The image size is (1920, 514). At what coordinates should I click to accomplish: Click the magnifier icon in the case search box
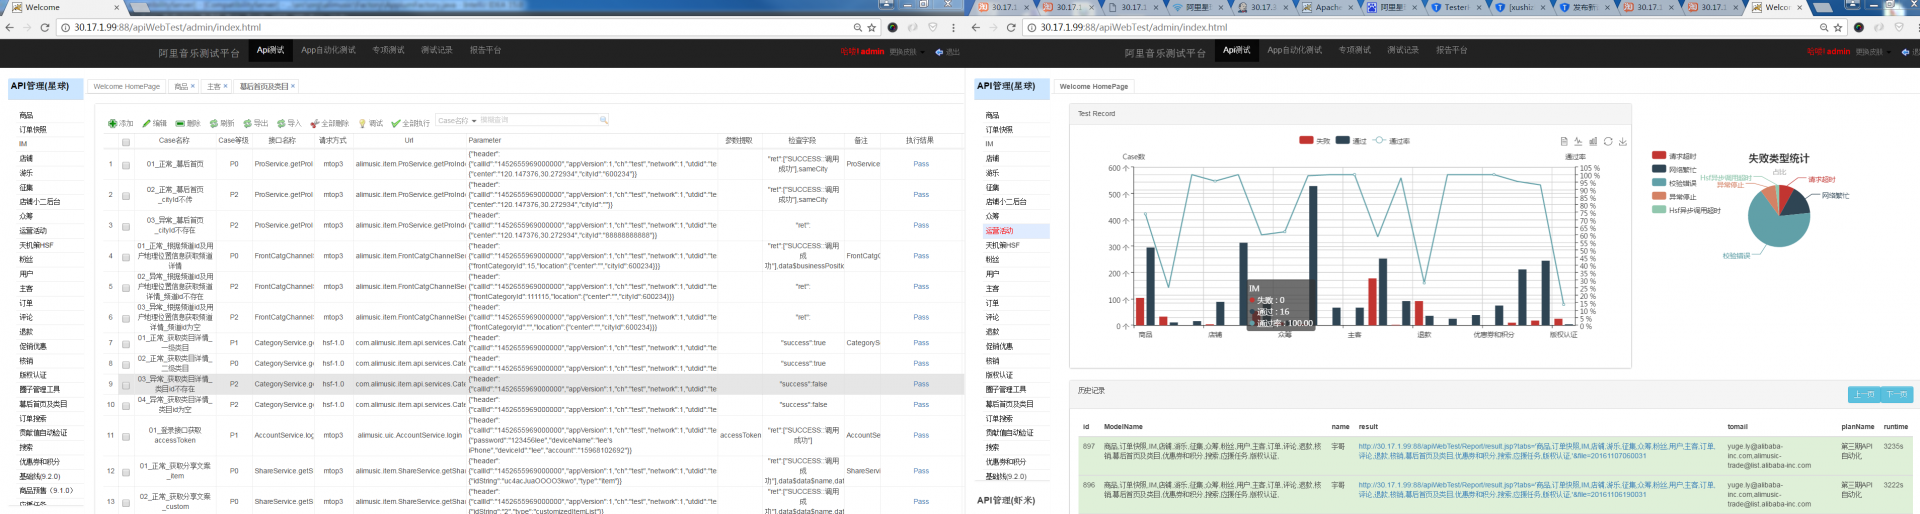(x=604, y=120)
